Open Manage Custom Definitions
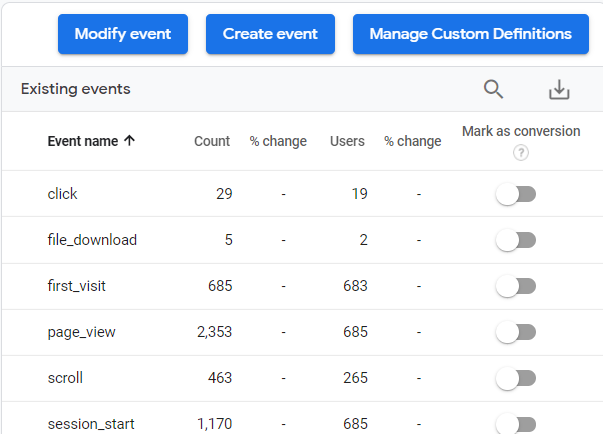 pos(471,34)
